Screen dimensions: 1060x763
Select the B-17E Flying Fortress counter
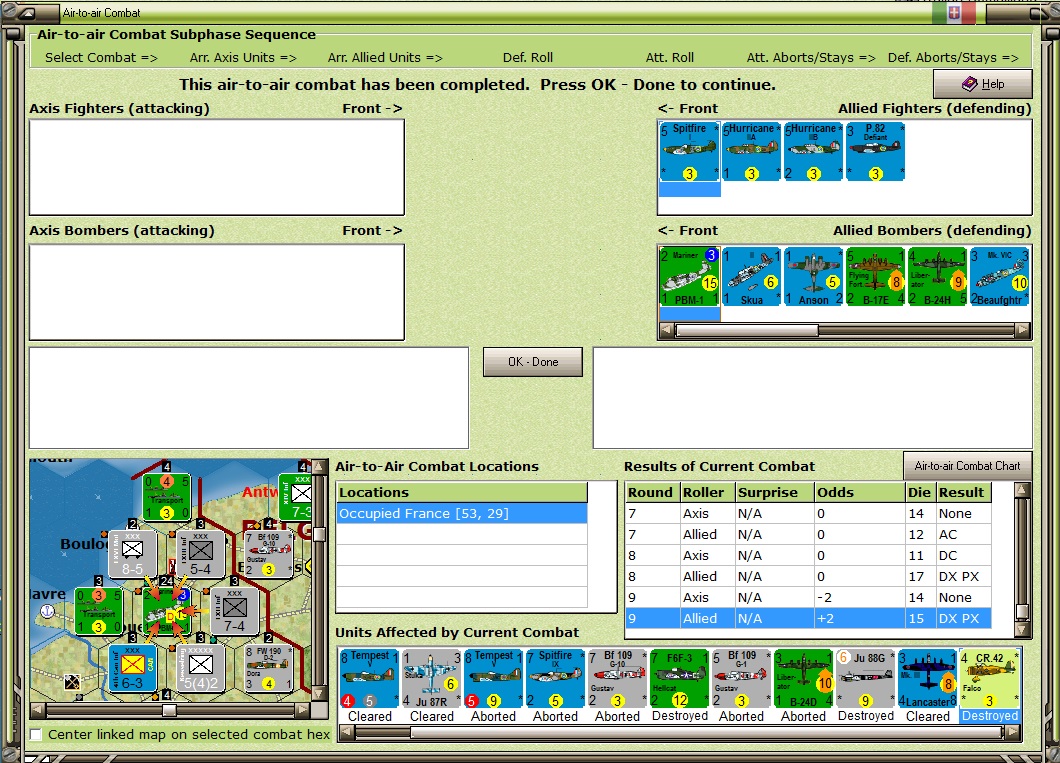click(875, 276)
